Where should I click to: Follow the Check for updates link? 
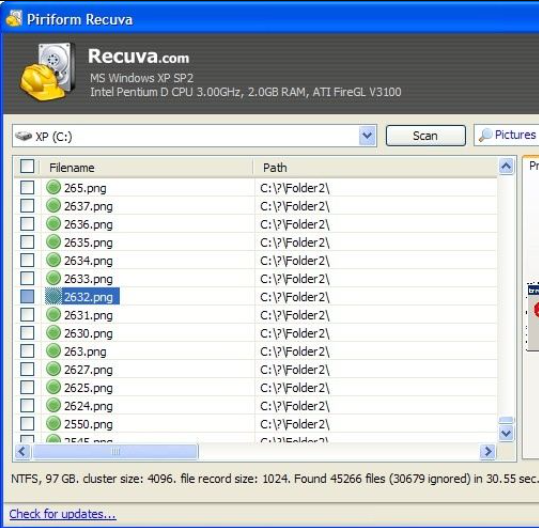(x=63, y=514)
